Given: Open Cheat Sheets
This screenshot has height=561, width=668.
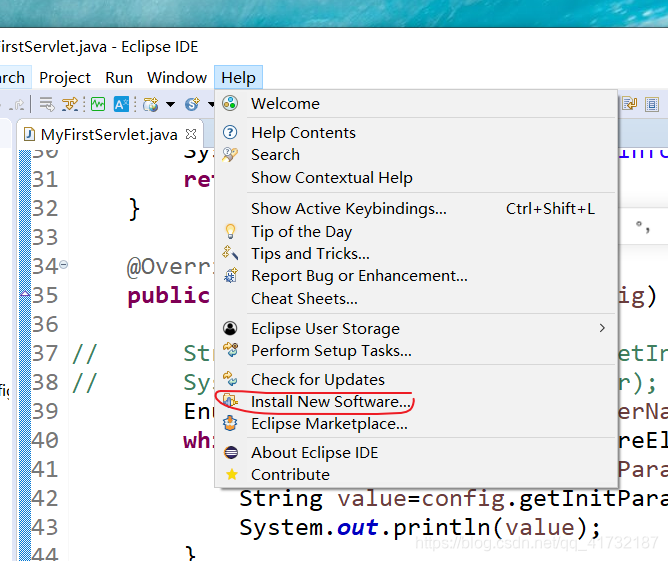Looking at the screenshot, I should click(415, 299).
